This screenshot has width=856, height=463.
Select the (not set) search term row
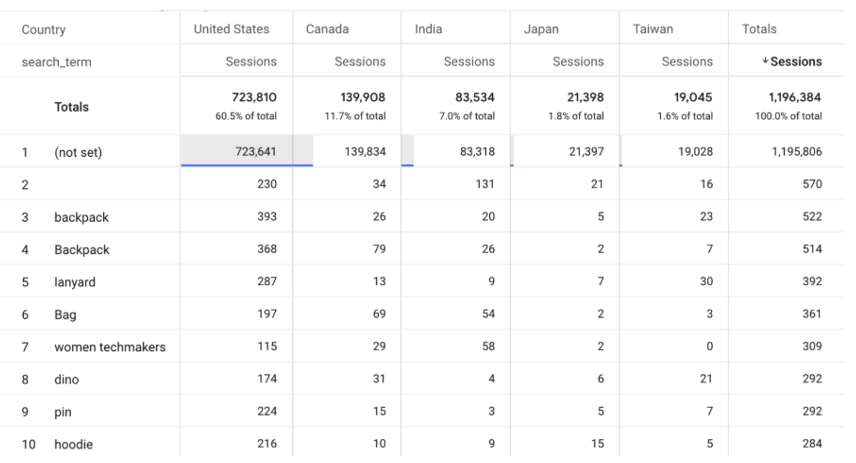click(78, 152)
